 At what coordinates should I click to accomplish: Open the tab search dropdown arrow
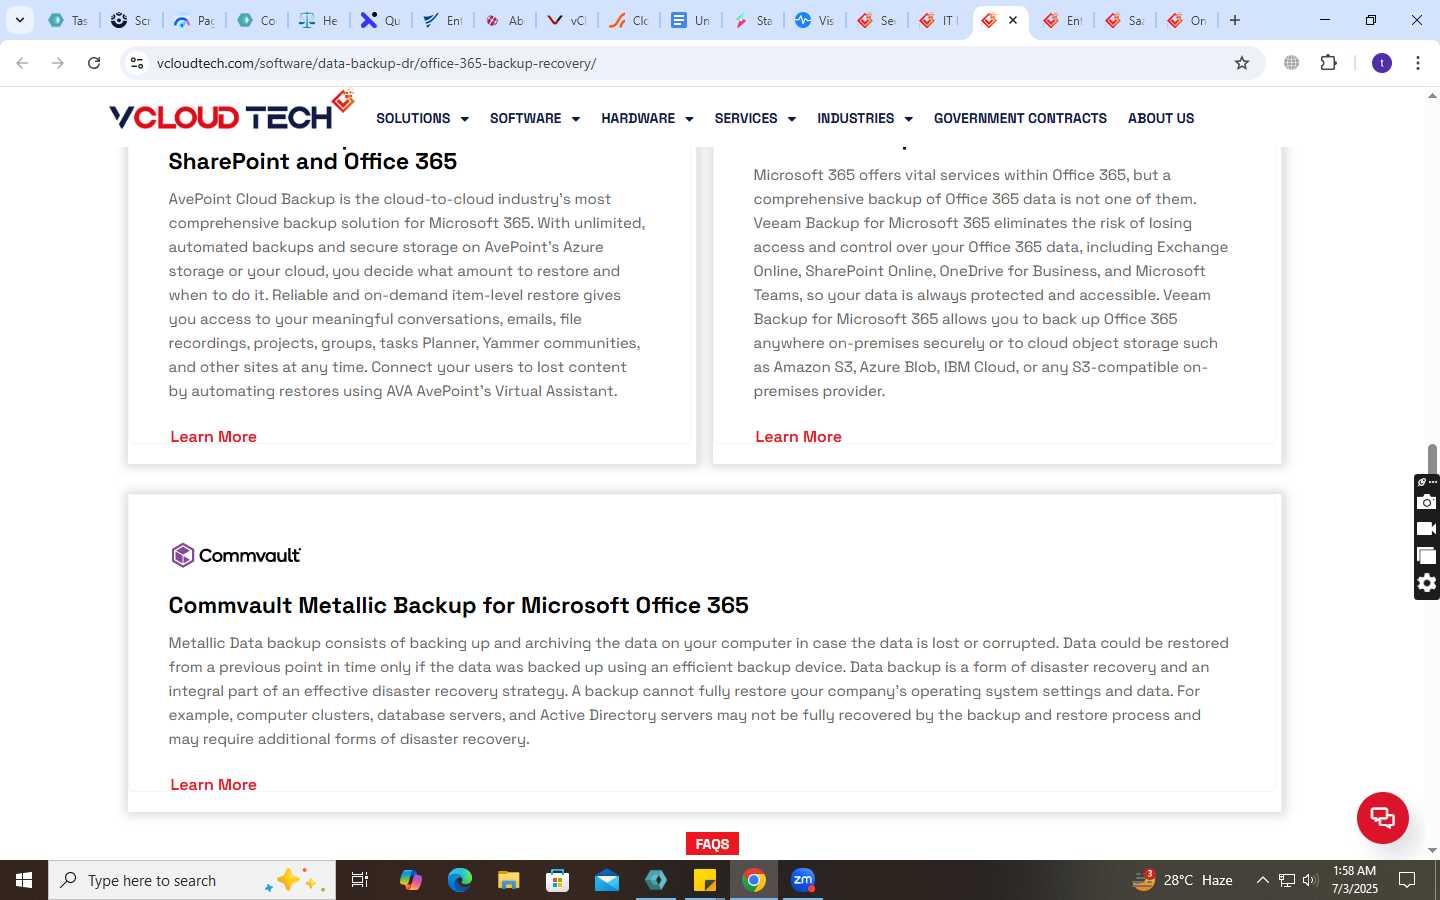tap(19, 20)
